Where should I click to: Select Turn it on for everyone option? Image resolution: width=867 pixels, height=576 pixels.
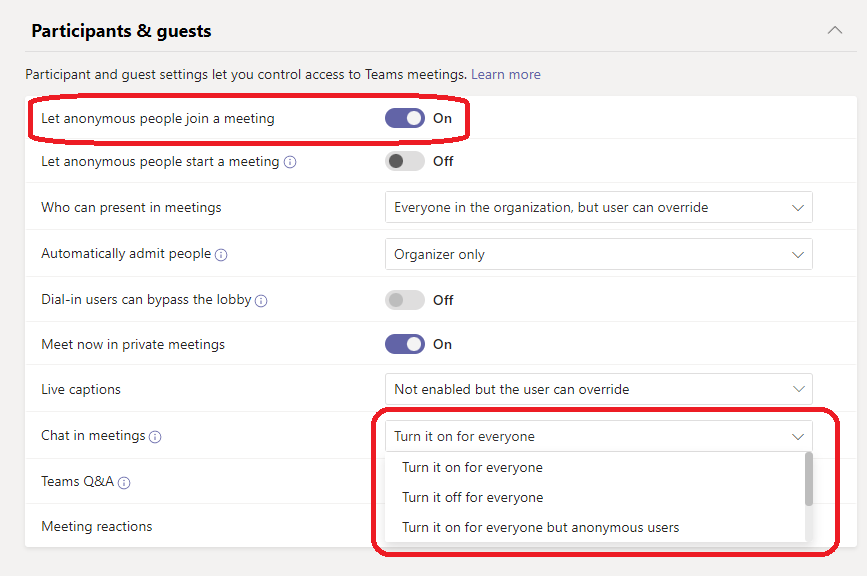pos(472,467)
